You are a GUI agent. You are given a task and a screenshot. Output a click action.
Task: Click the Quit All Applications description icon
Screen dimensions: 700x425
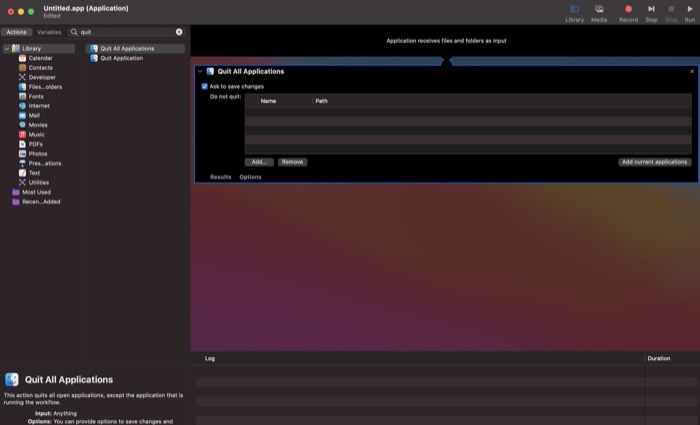pyautogui.click(x=12, y=379)
